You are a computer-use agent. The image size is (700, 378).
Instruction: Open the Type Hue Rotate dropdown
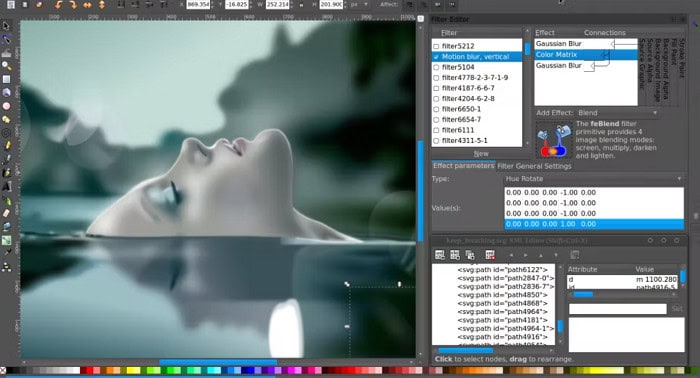pos(593,179)
